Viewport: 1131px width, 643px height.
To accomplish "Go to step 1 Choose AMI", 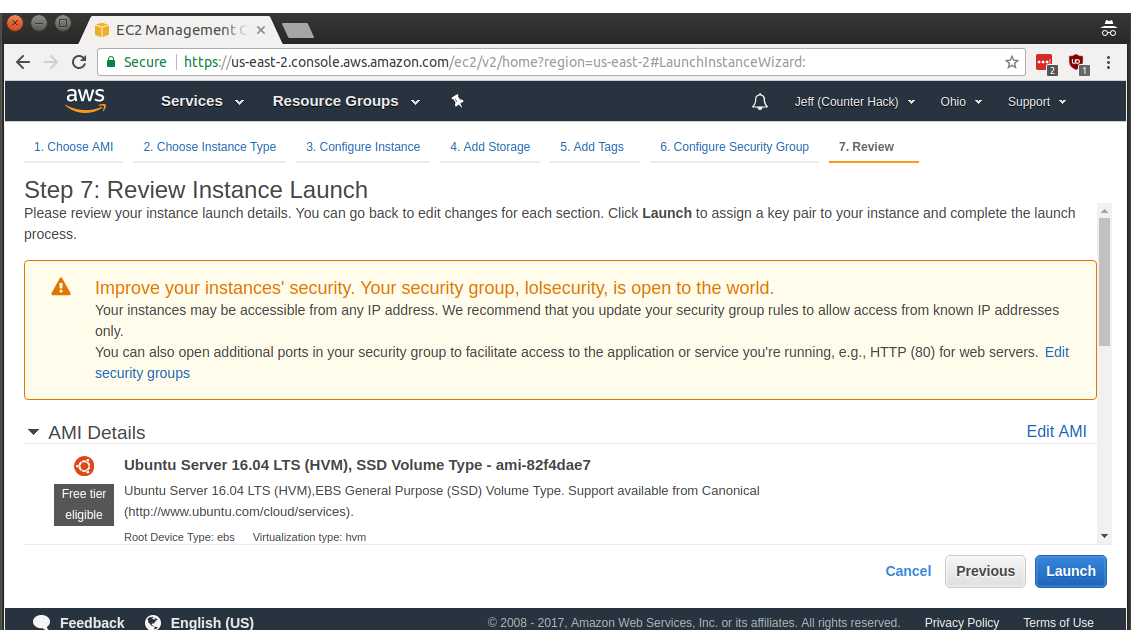I will pos(74,146).
